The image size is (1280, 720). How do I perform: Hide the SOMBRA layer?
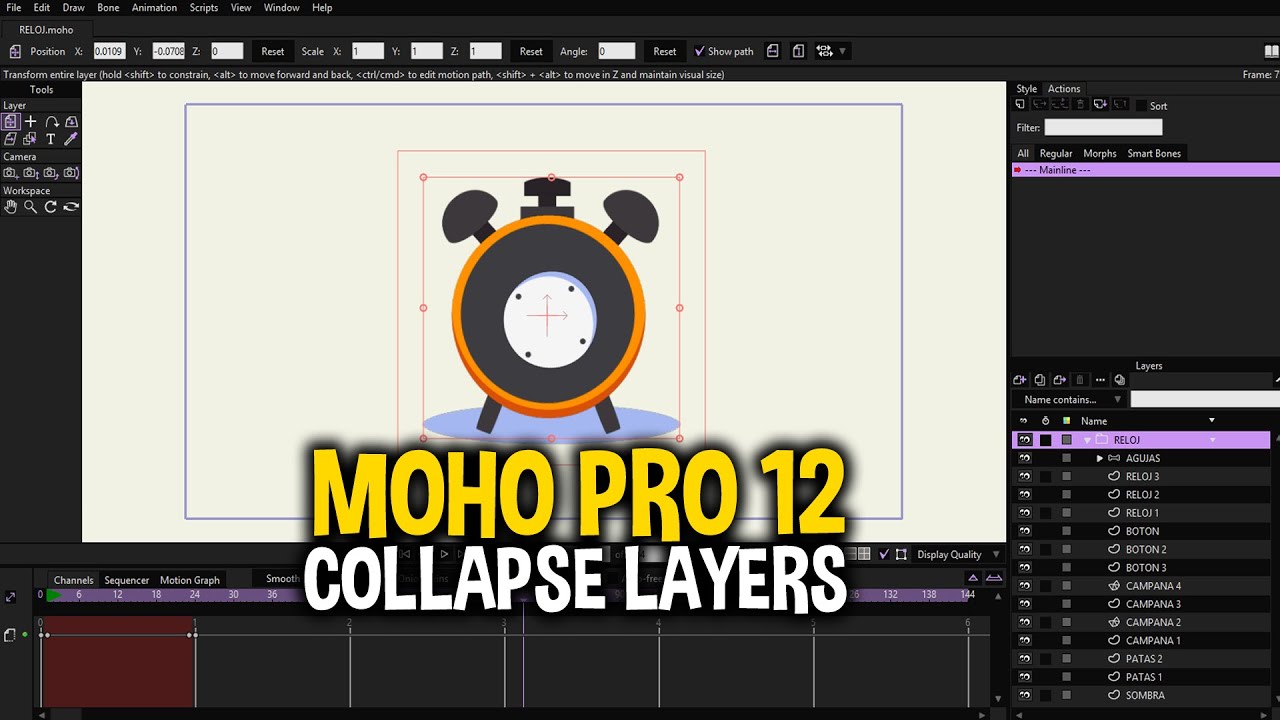[x=1025, y=695]
